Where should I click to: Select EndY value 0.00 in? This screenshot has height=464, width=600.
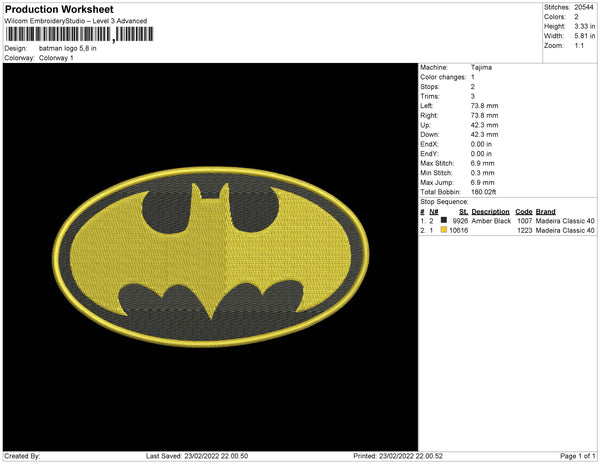(x=481, y=154)
